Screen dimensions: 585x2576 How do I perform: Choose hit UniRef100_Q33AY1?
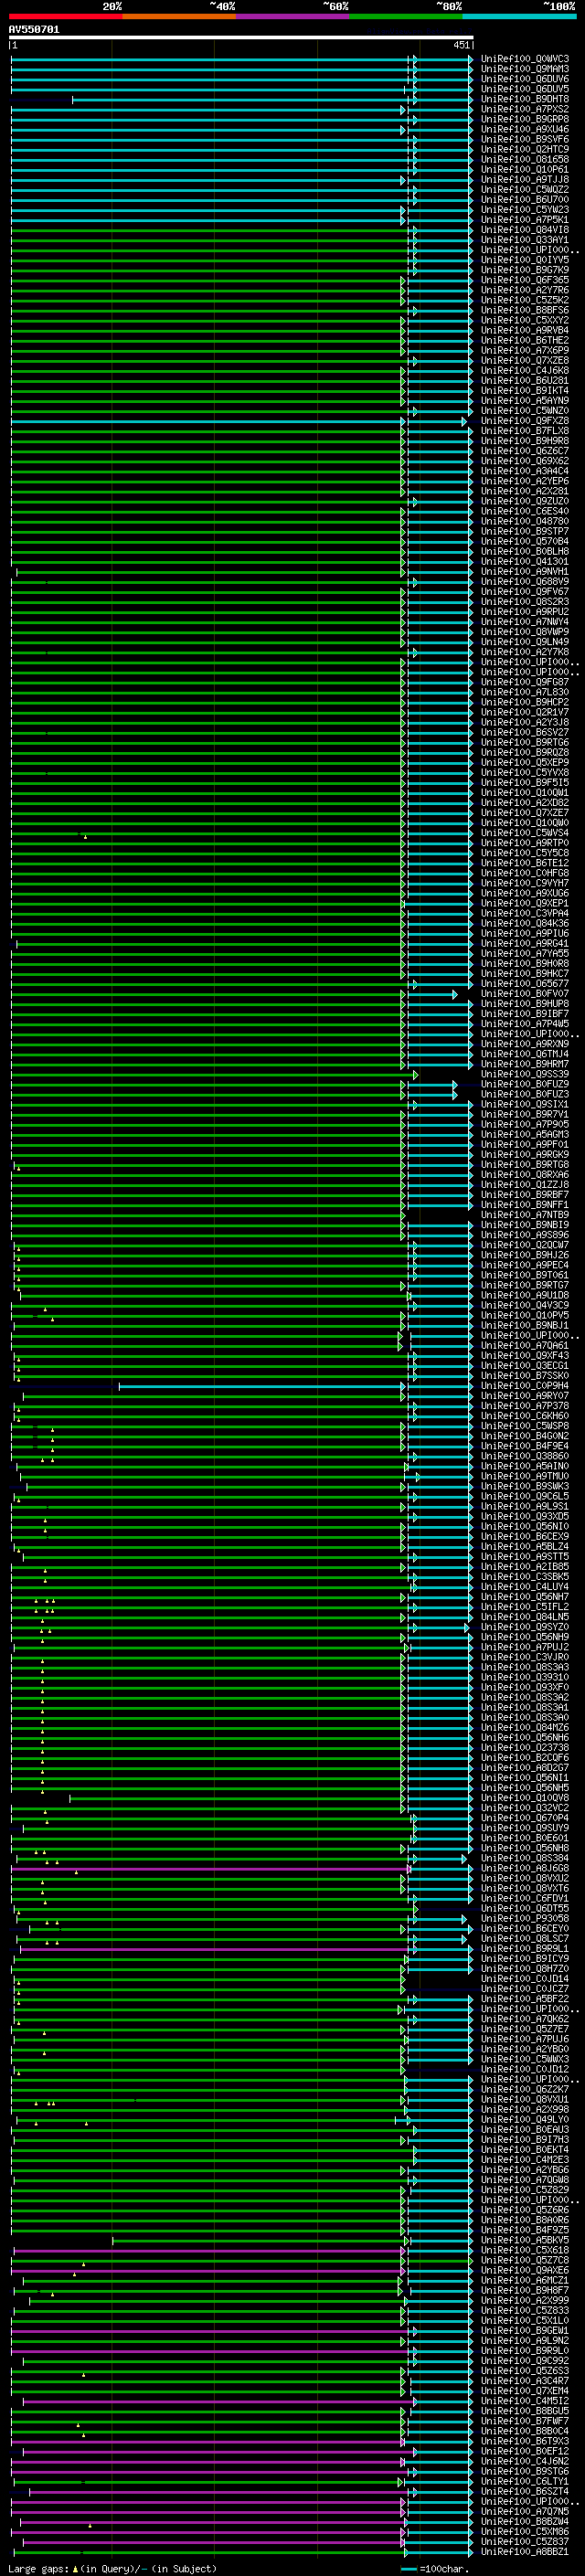click(x=525, y=240)
